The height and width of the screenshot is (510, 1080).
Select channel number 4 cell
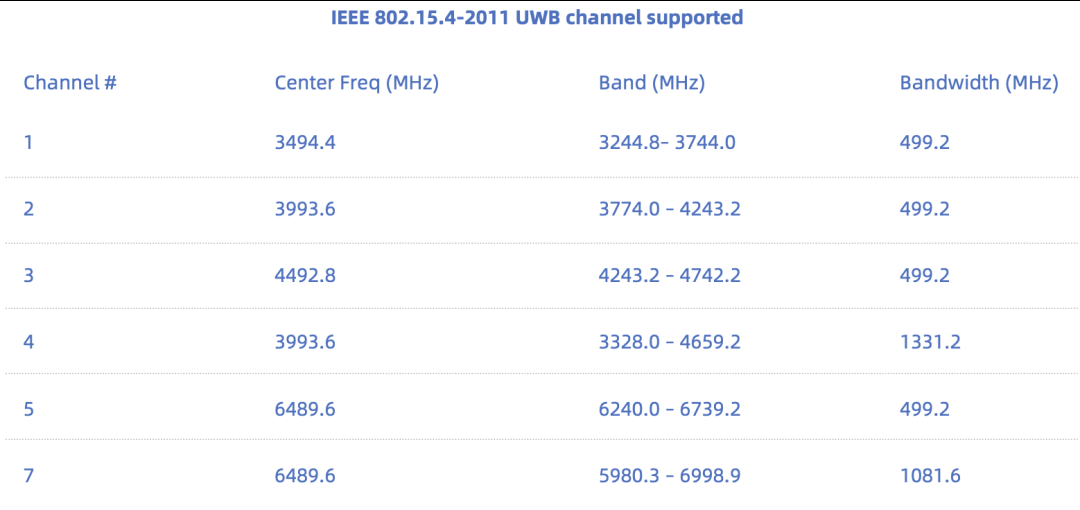28,342
